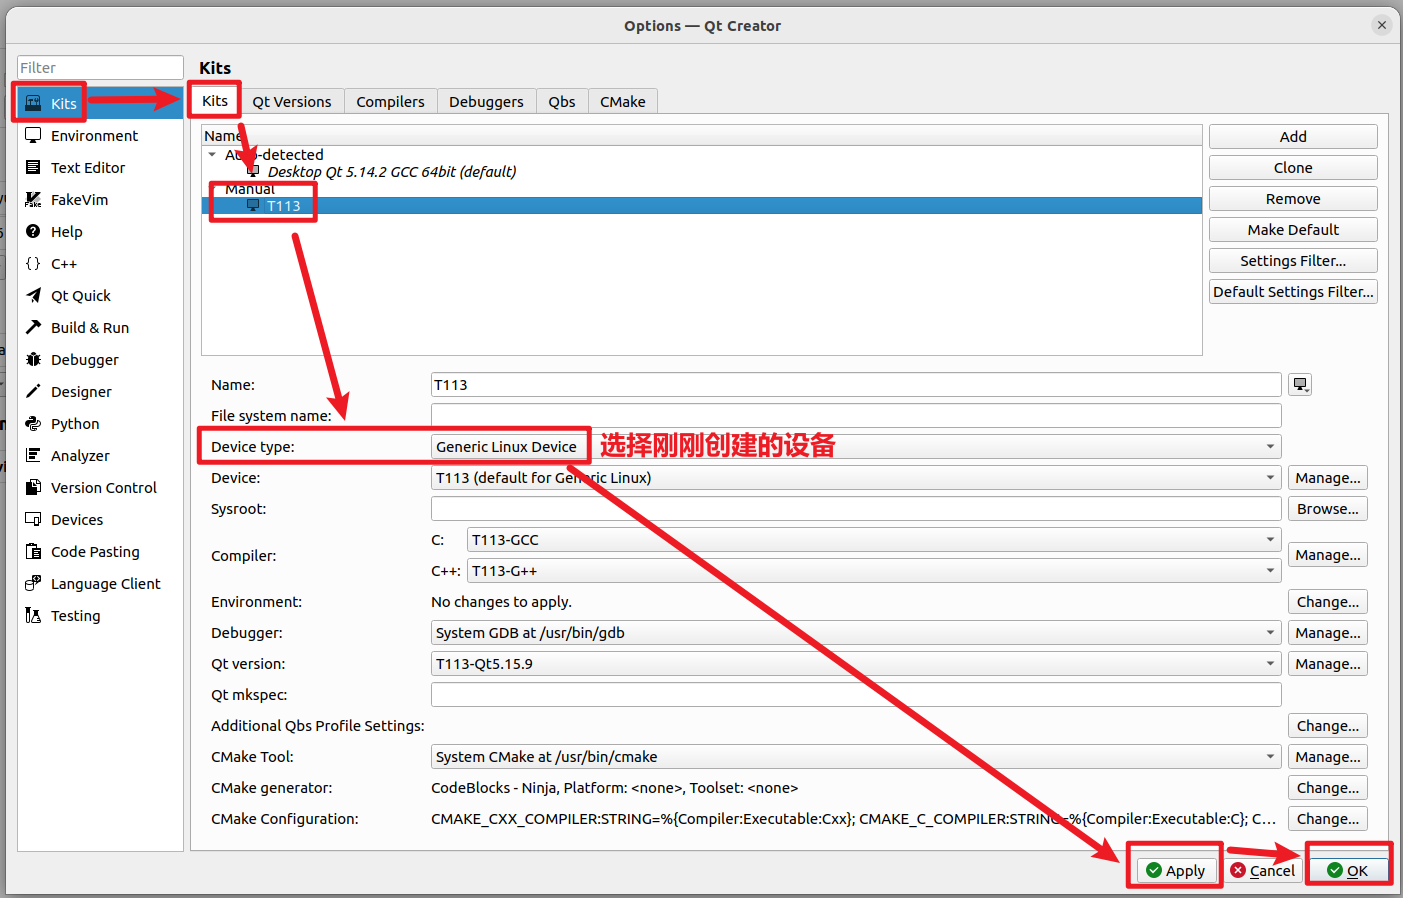Click the kit icon button beside Name field

[1300, 384]
